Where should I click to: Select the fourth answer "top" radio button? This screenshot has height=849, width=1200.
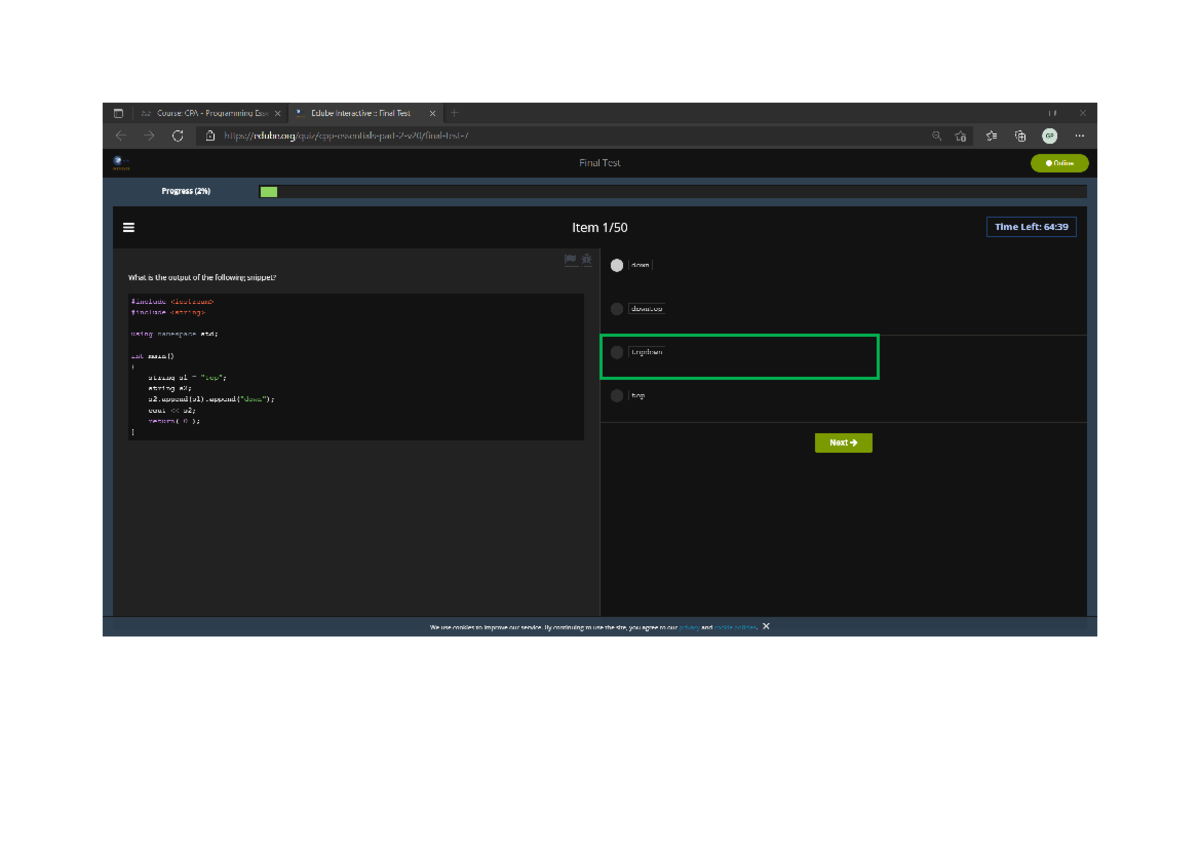(x=617, y=396)
